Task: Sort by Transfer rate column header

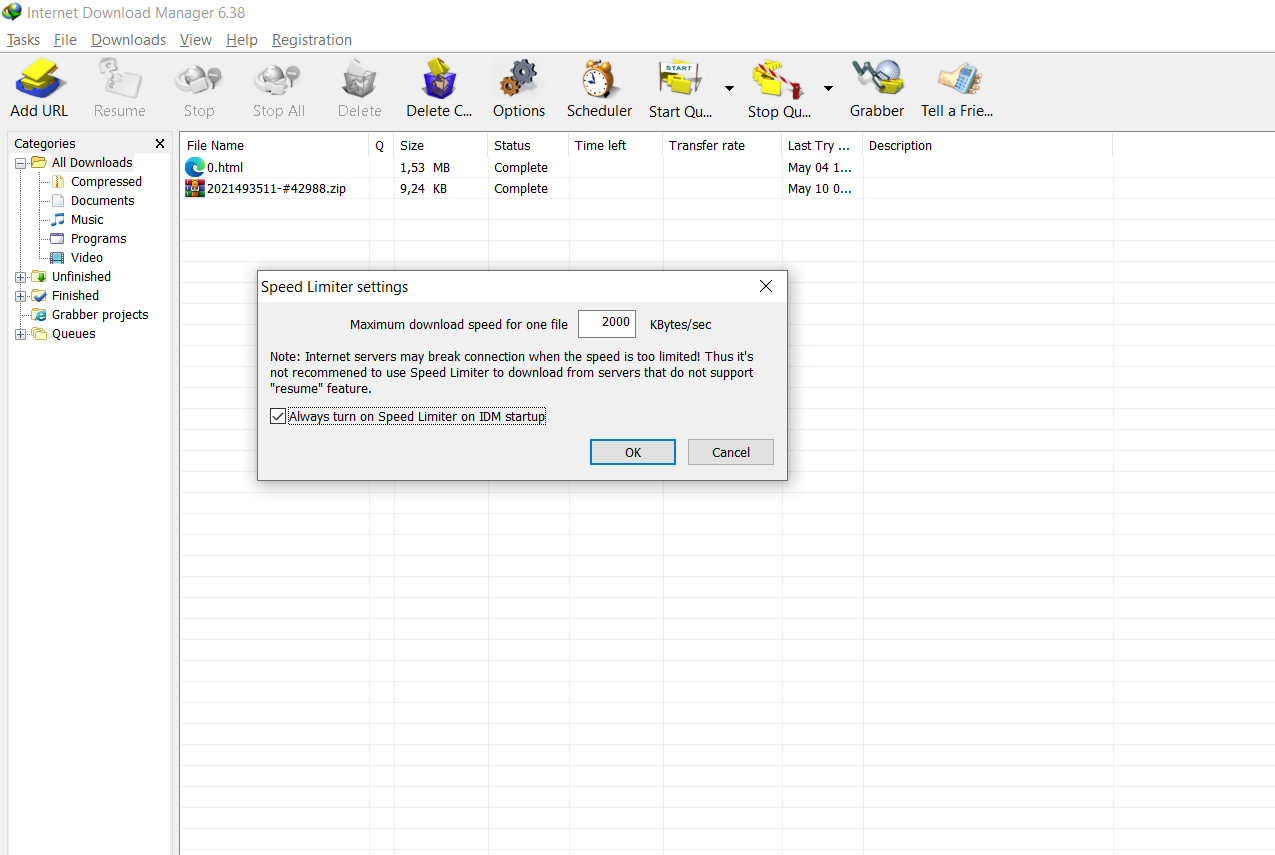Action: tap(722, 146)
